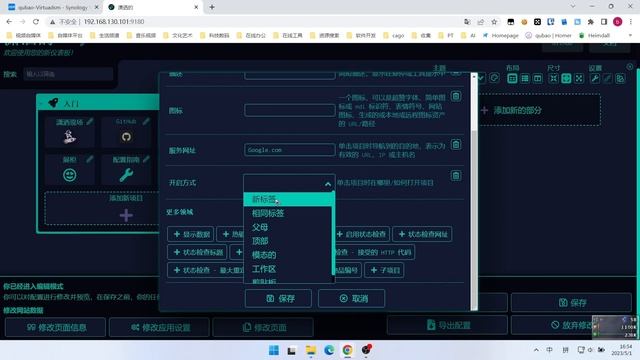640x360 pixels.
Task: Set small item size icon
Action: [553, 78]
